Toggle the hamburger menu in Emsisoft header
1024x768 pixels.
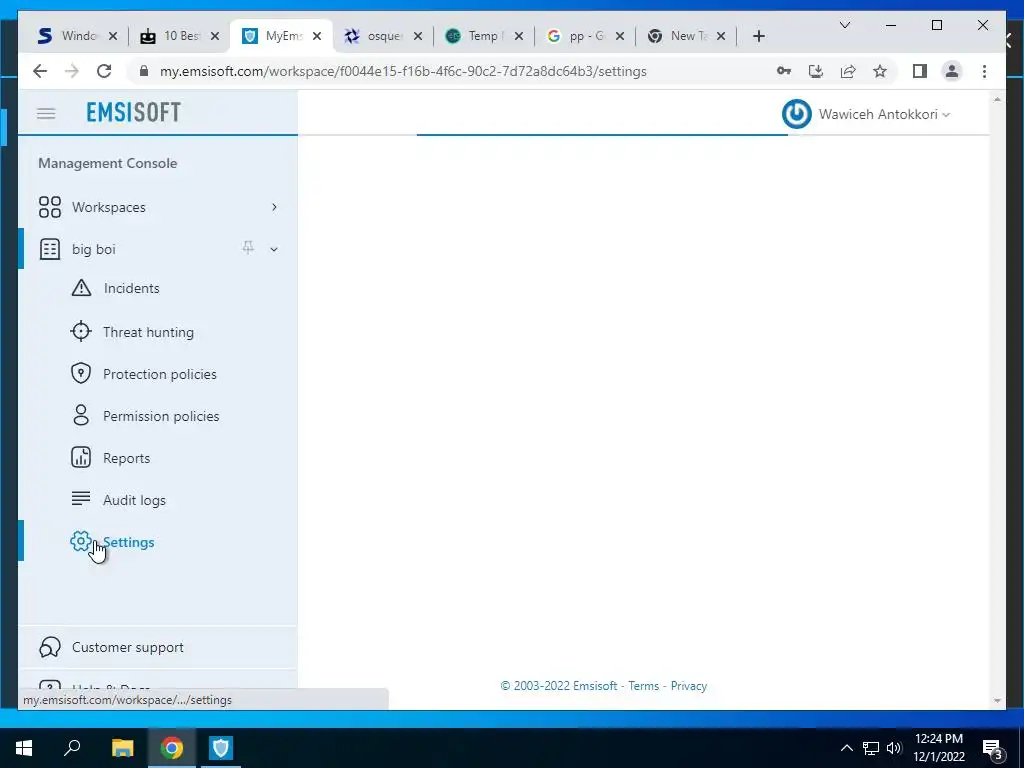coord(46,114)
